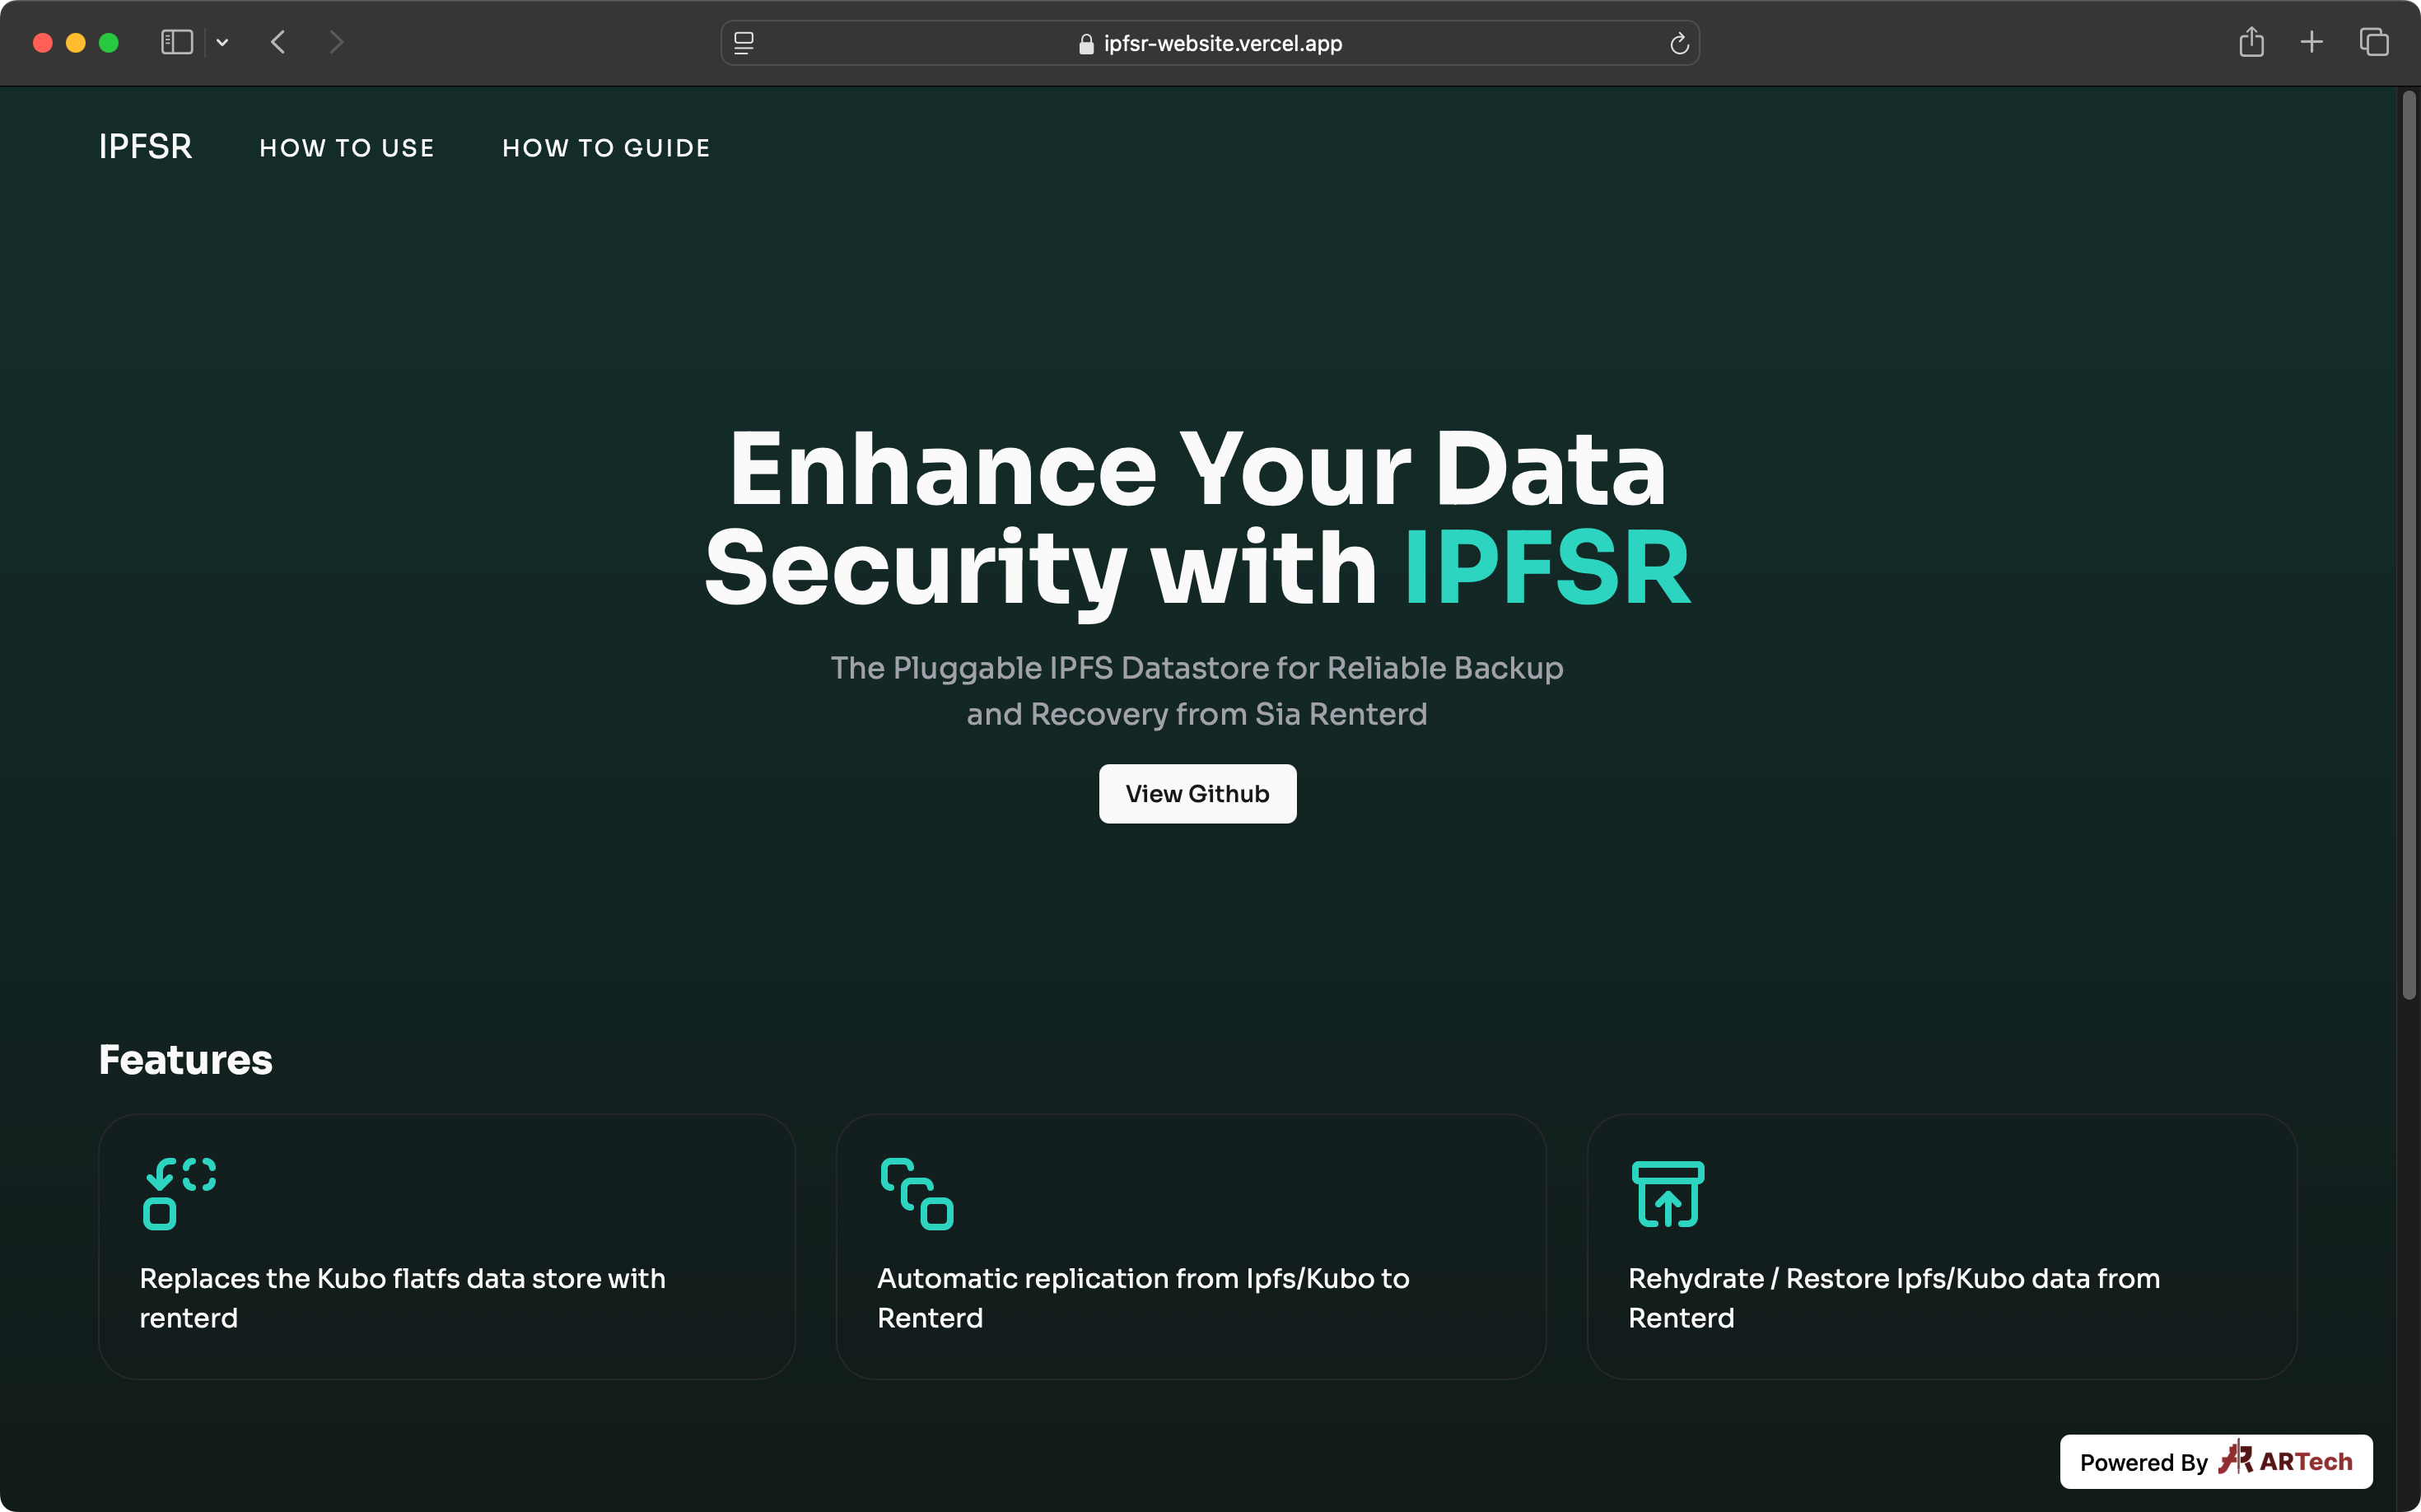This screenshot has height=1512, width=2421.
Task: Click the ARTech logo icon
Action: click(x=2236, y=1459)
